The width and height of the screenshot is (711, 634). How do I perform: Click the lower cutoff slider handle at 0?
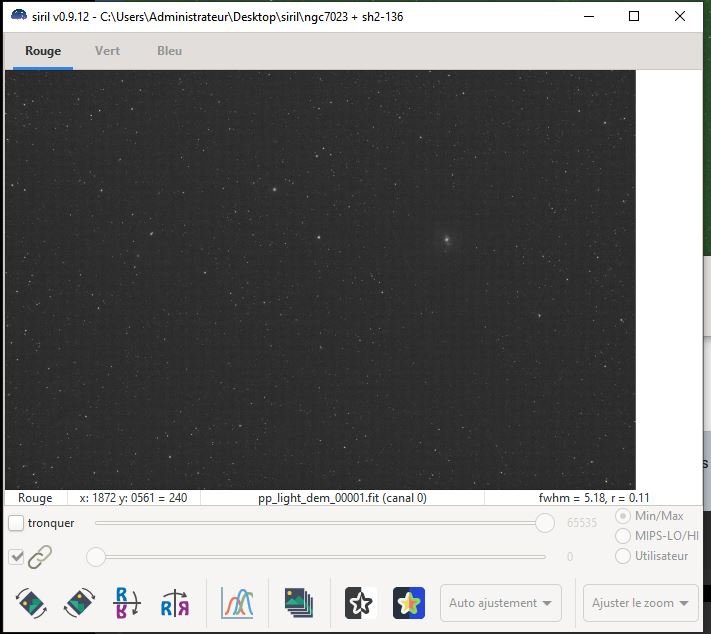click(x=96, y=556)
